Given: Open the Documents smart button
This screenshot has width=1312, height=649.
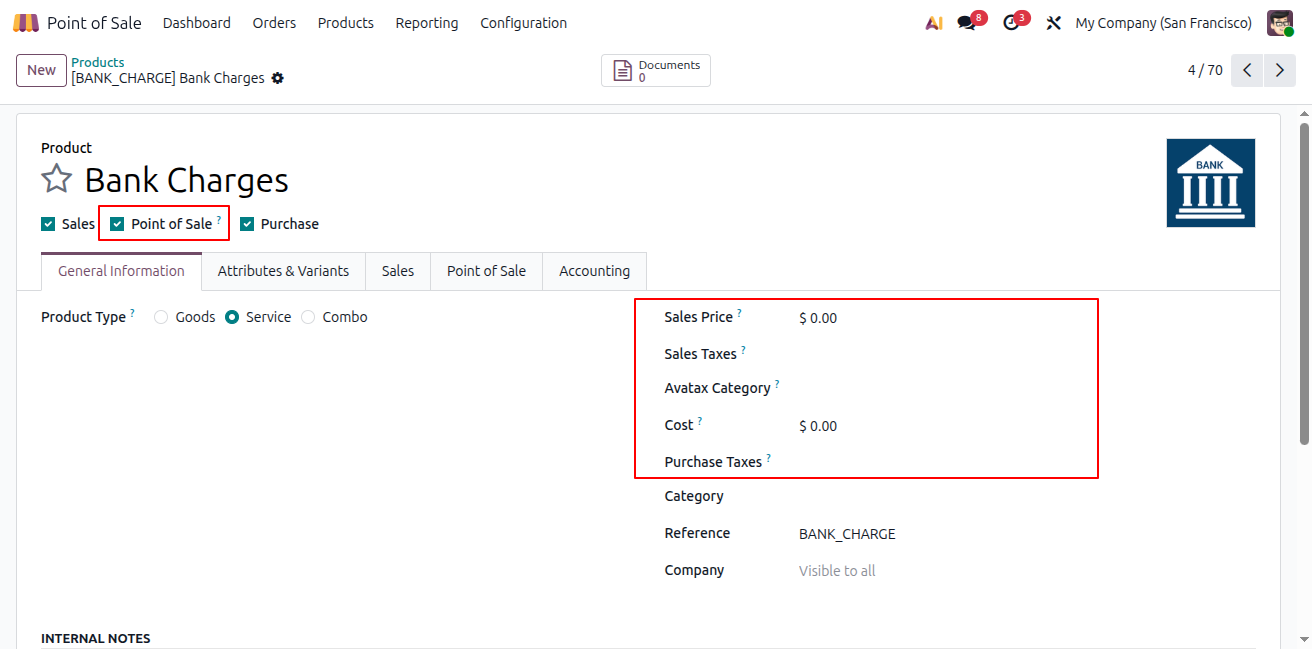Looking at the screenshot, I should click(656, 71).
